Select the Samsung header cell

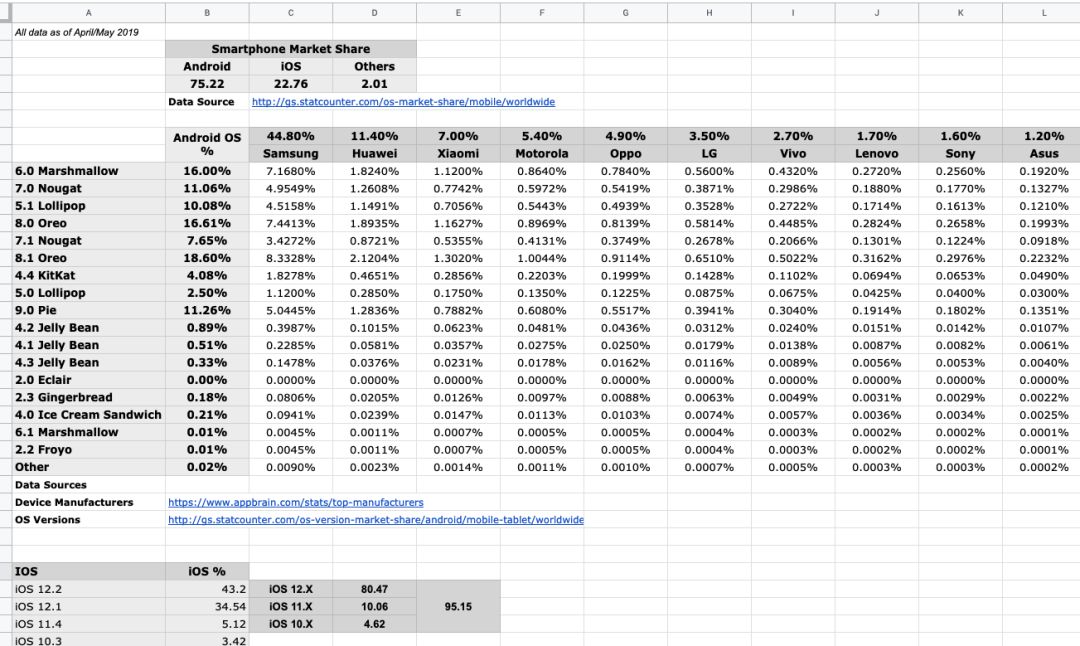click(291, 154)
